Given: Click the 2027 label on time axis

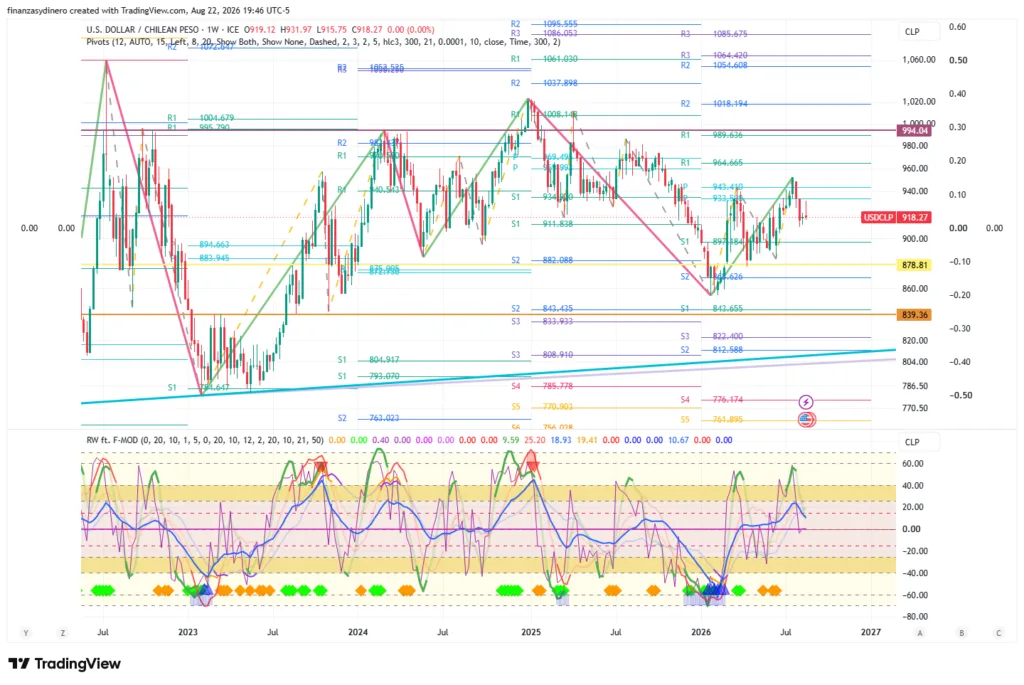Looking at the screenshot, I should [x=871, y=632].
